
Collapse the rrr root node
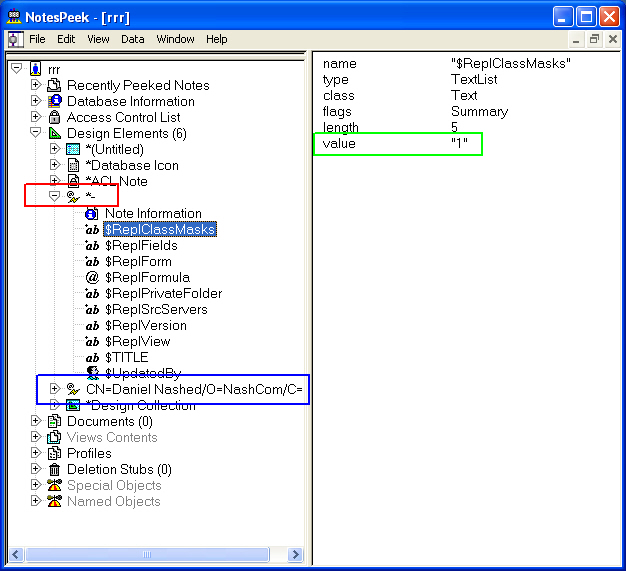click(x=17, y=68)
